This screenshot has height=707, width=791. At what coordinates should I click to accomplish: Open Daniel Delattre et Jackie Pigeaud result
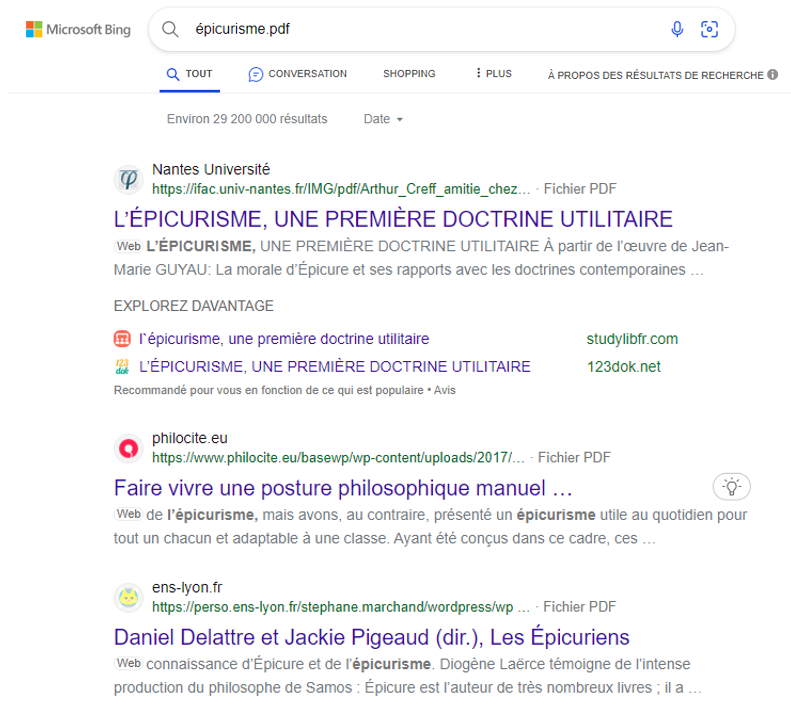click(x=372, y=637)
